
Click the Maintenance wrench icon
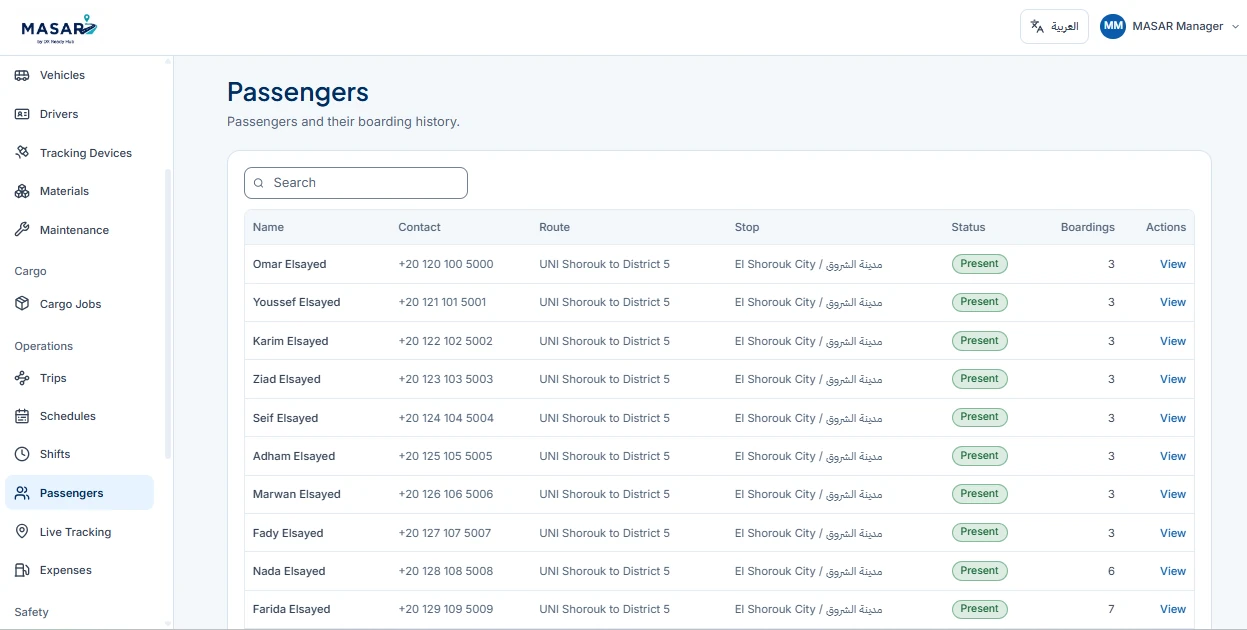point(22,230)
